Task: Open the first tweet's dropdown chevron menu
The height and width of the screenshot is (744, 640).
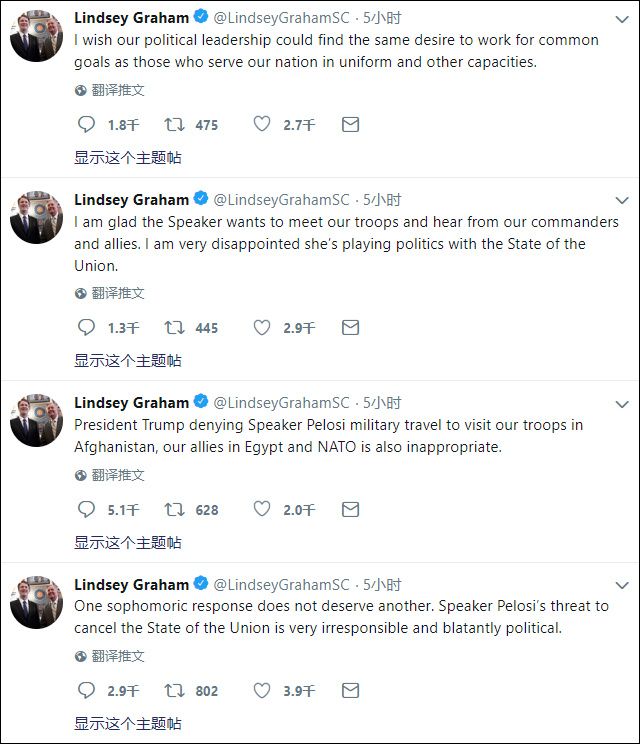Action: pyautogui.click(x=622, y=19)
